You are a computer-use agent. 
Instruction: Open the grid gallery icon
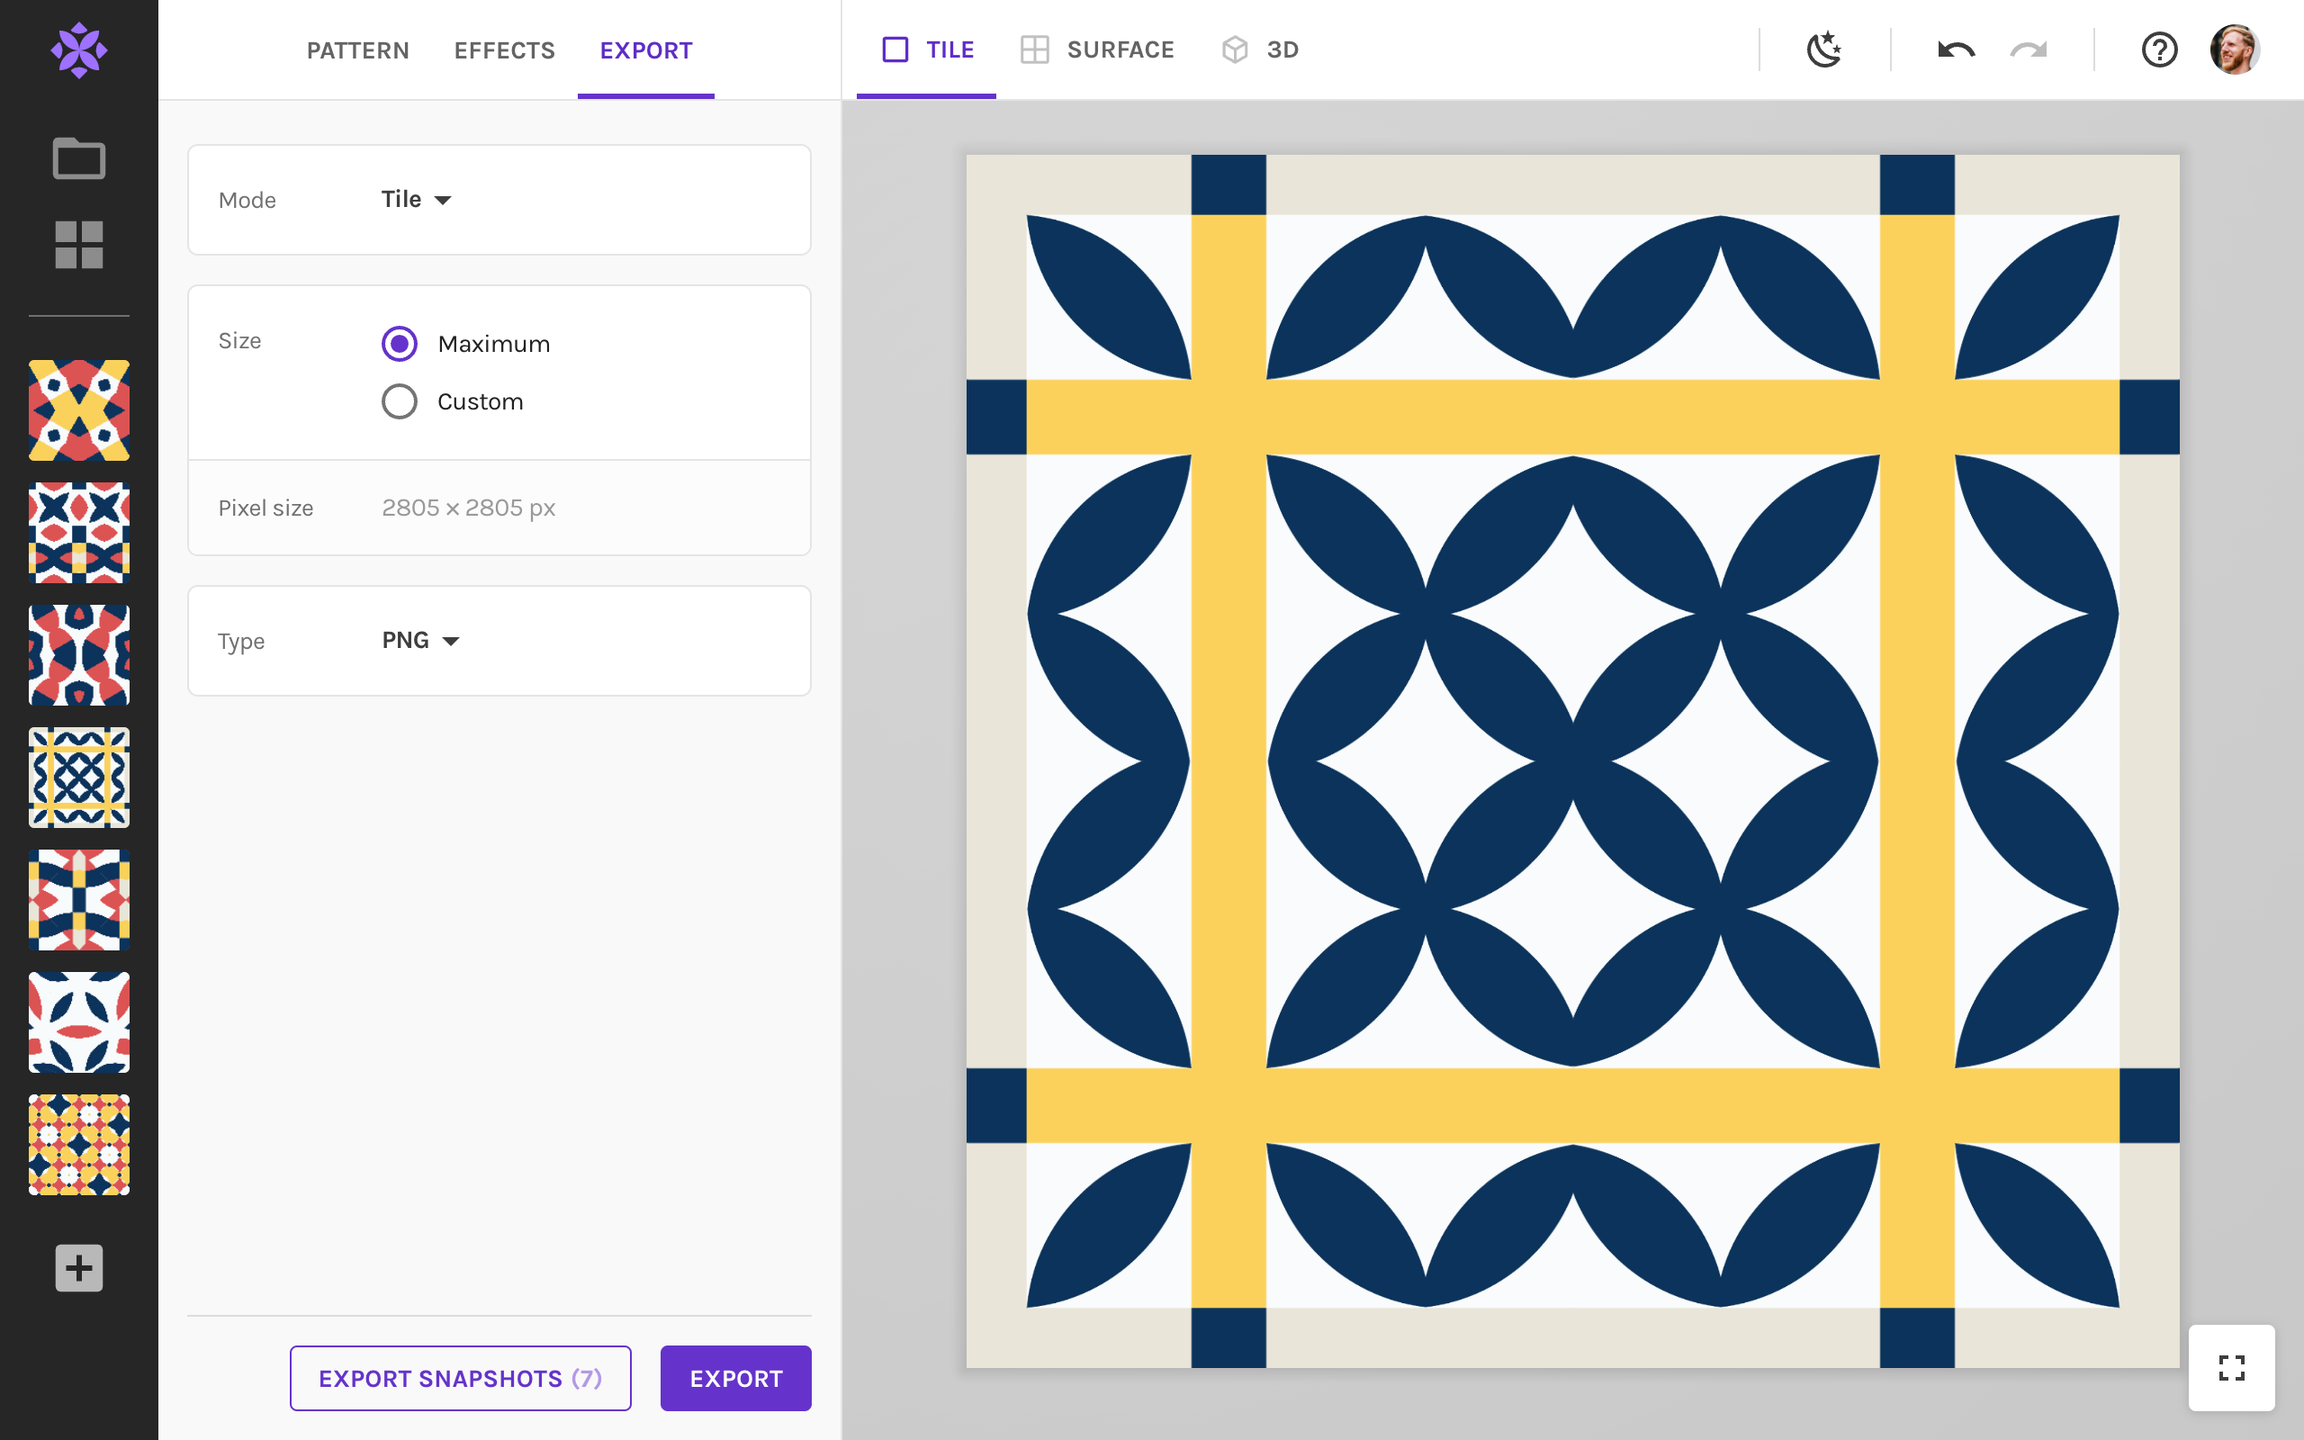(79, 245)
